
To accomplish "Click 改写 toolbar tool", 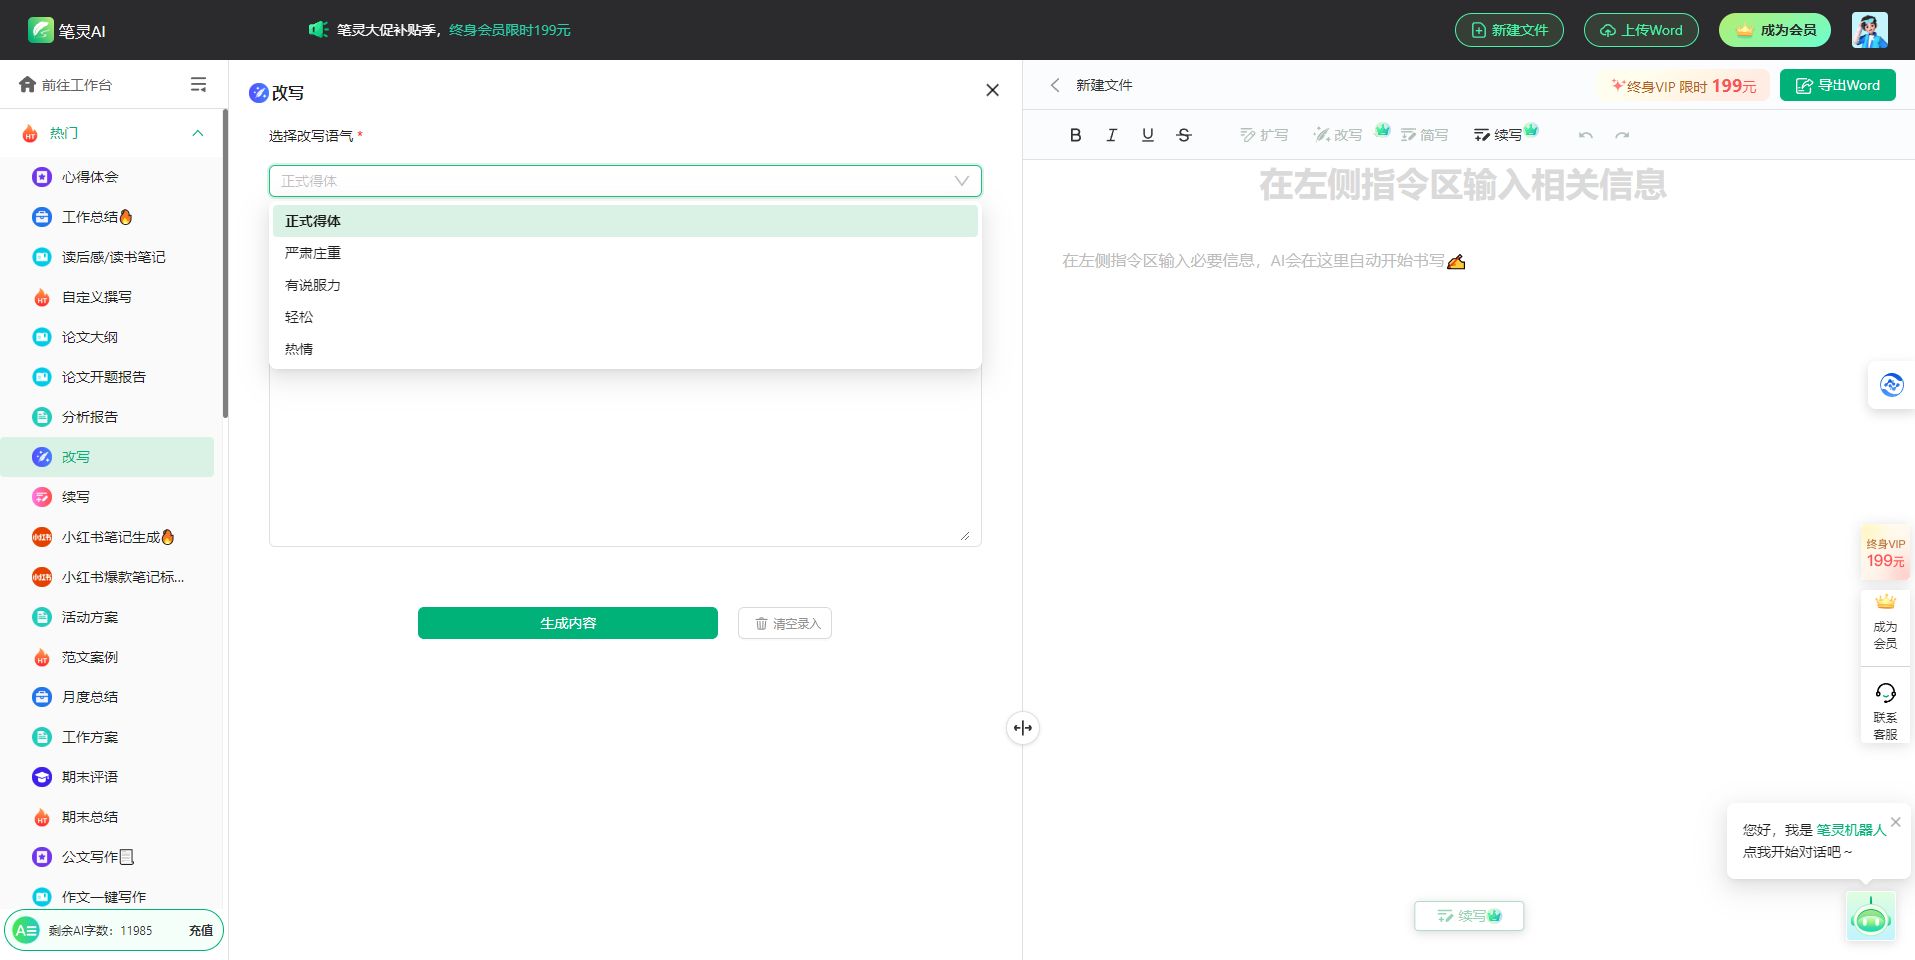I will [x=1338, y=135].
